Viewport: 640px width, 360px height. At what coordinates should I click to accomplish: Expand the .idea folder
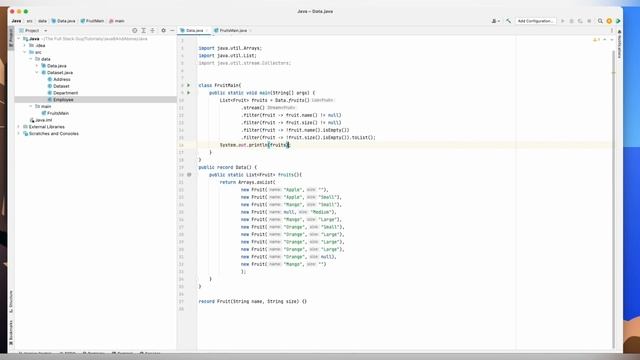[25, 46]
